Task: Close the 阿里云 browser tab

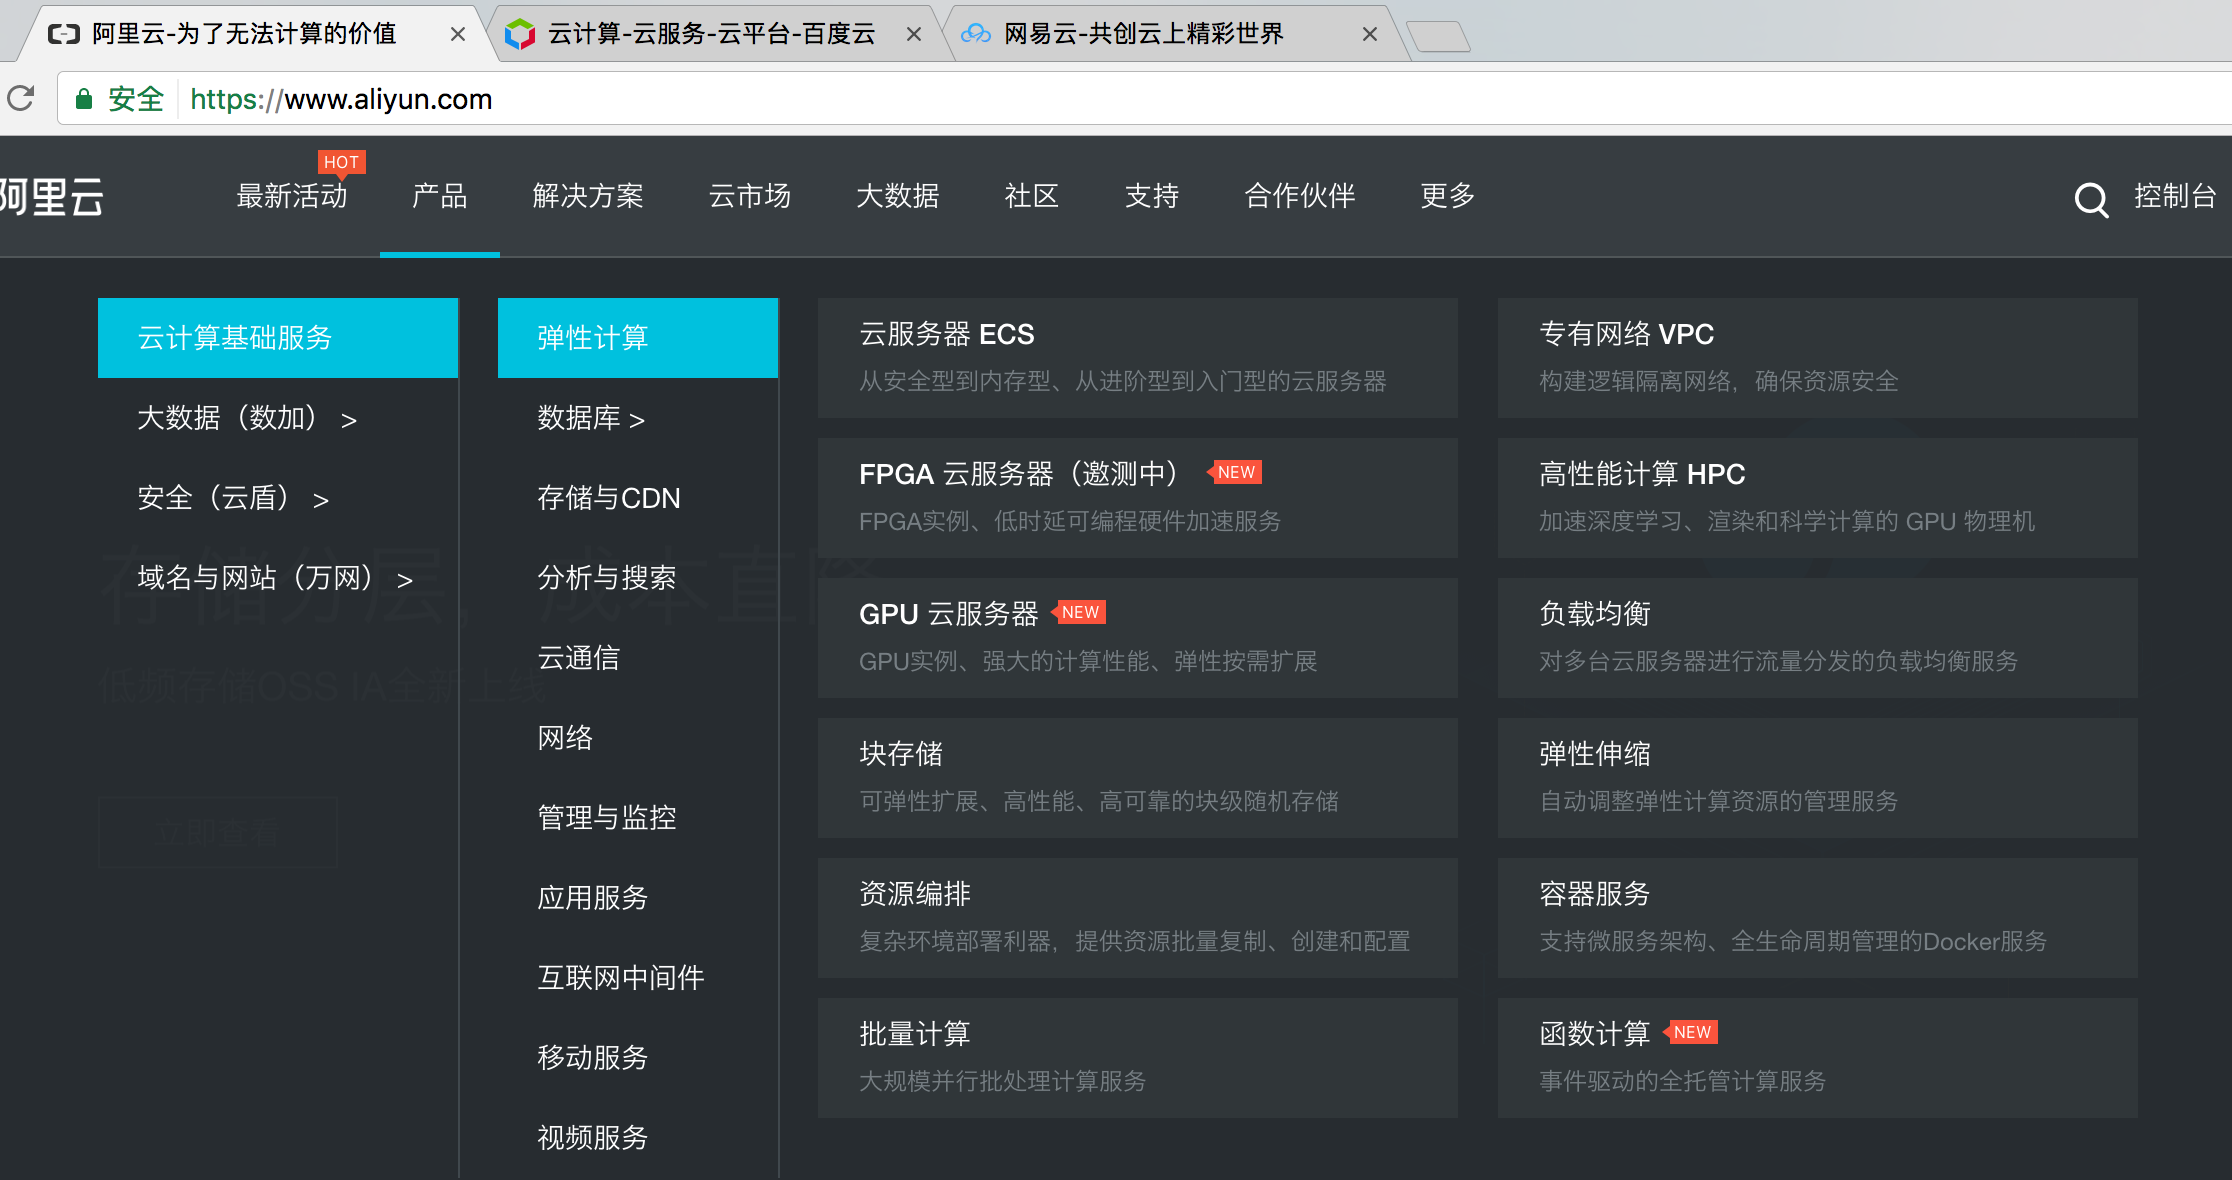Action: click(458, 34)
